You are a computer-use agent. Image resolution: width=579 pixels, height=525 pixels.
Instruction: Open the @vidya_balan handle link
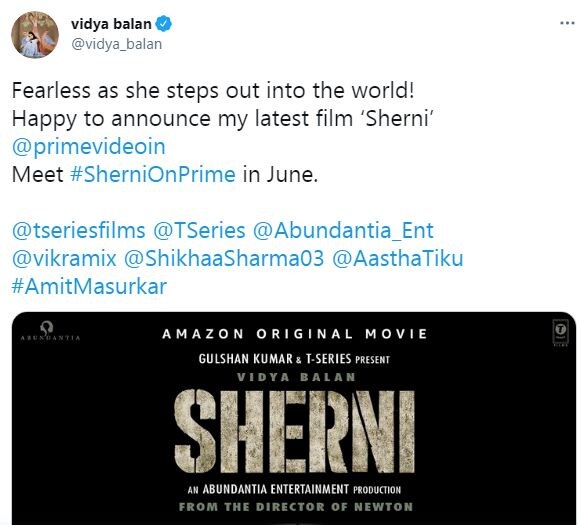coord(116,44)
